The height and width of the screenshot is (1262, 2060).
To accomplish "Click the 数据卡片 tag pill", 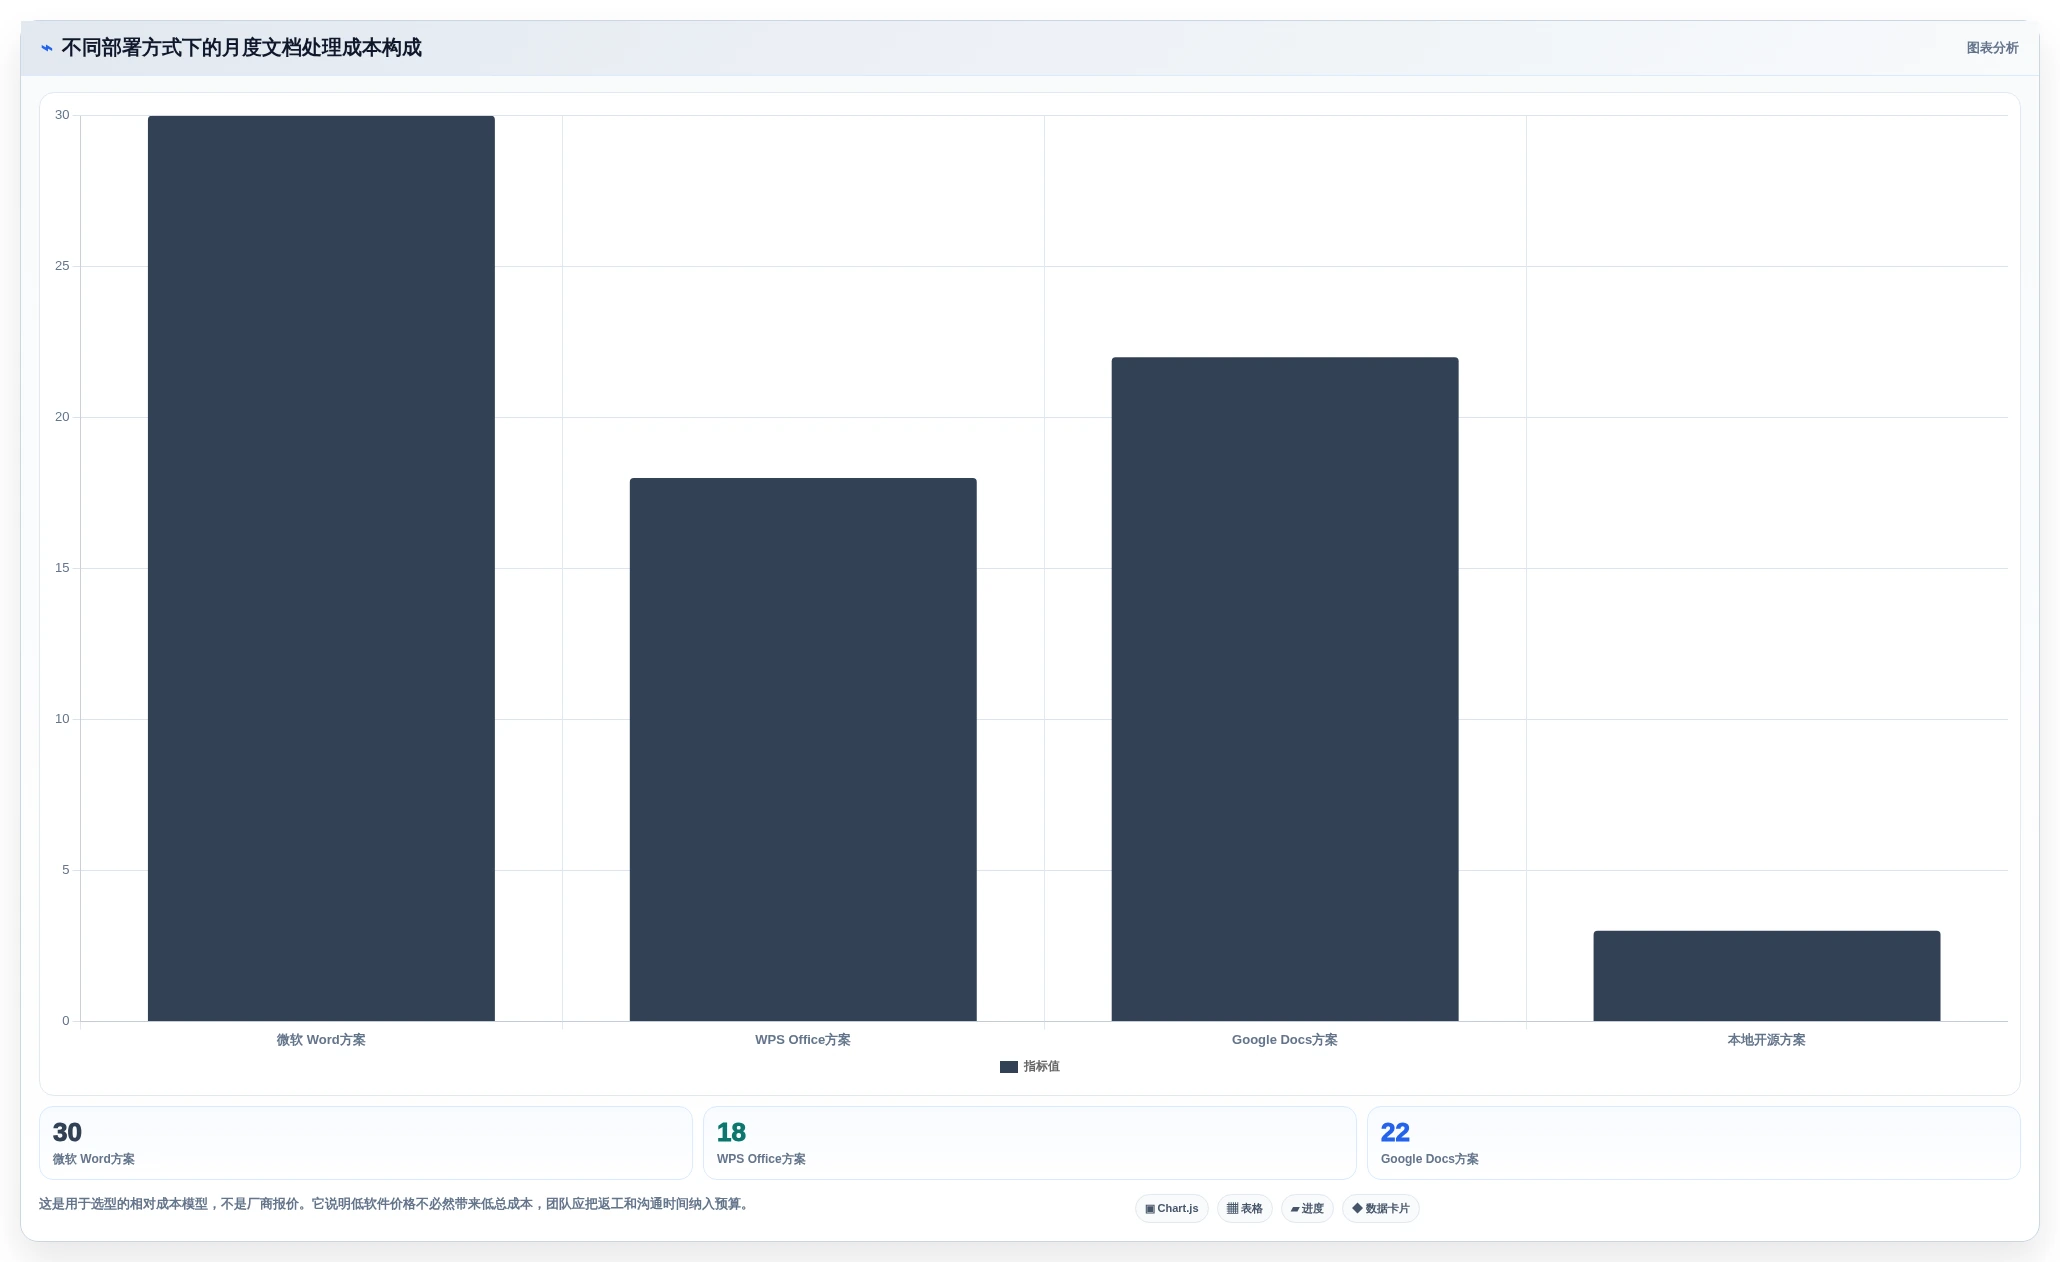I will pyautogui.click(x=1381, y=1209).
